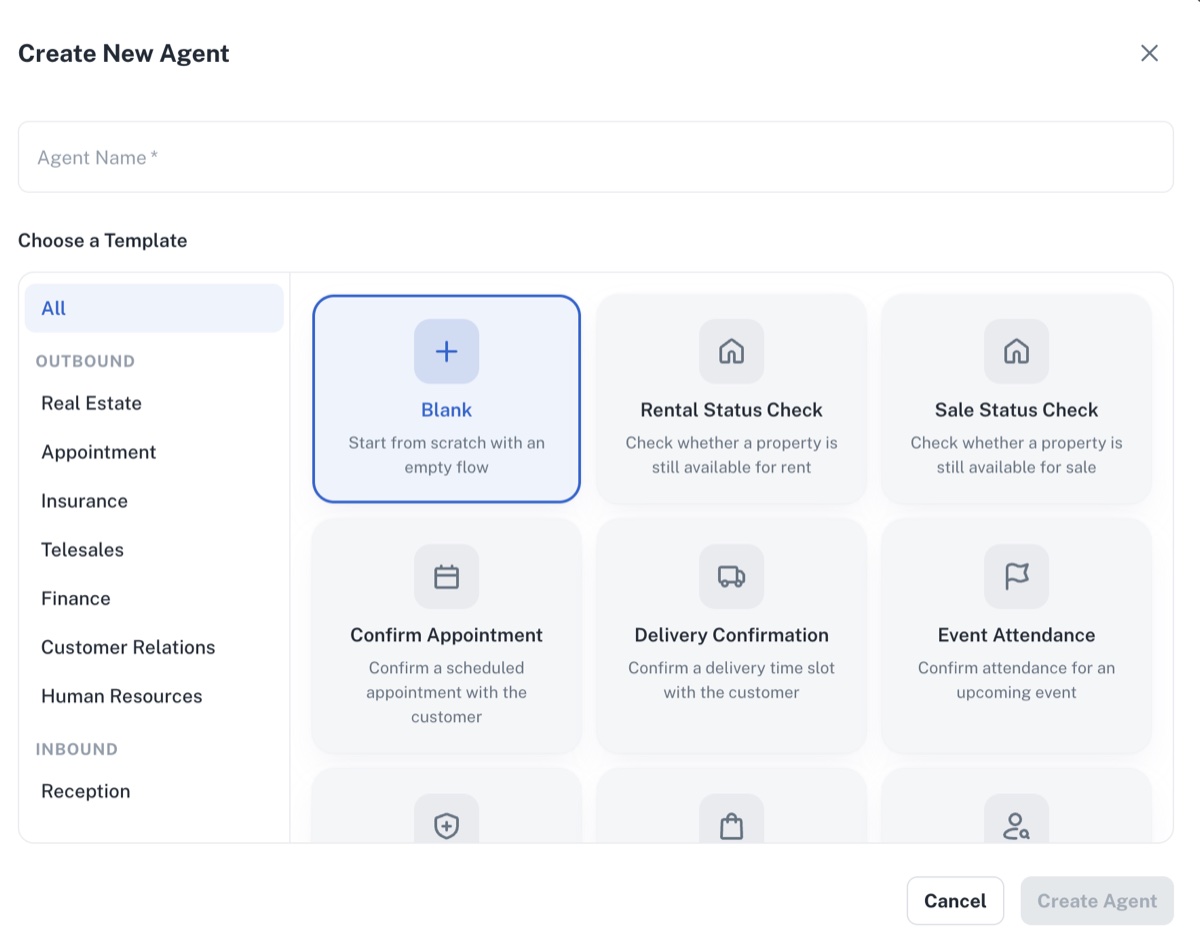Click the INBOUND section heading
1200x947 pixels.
coord(76,749)
